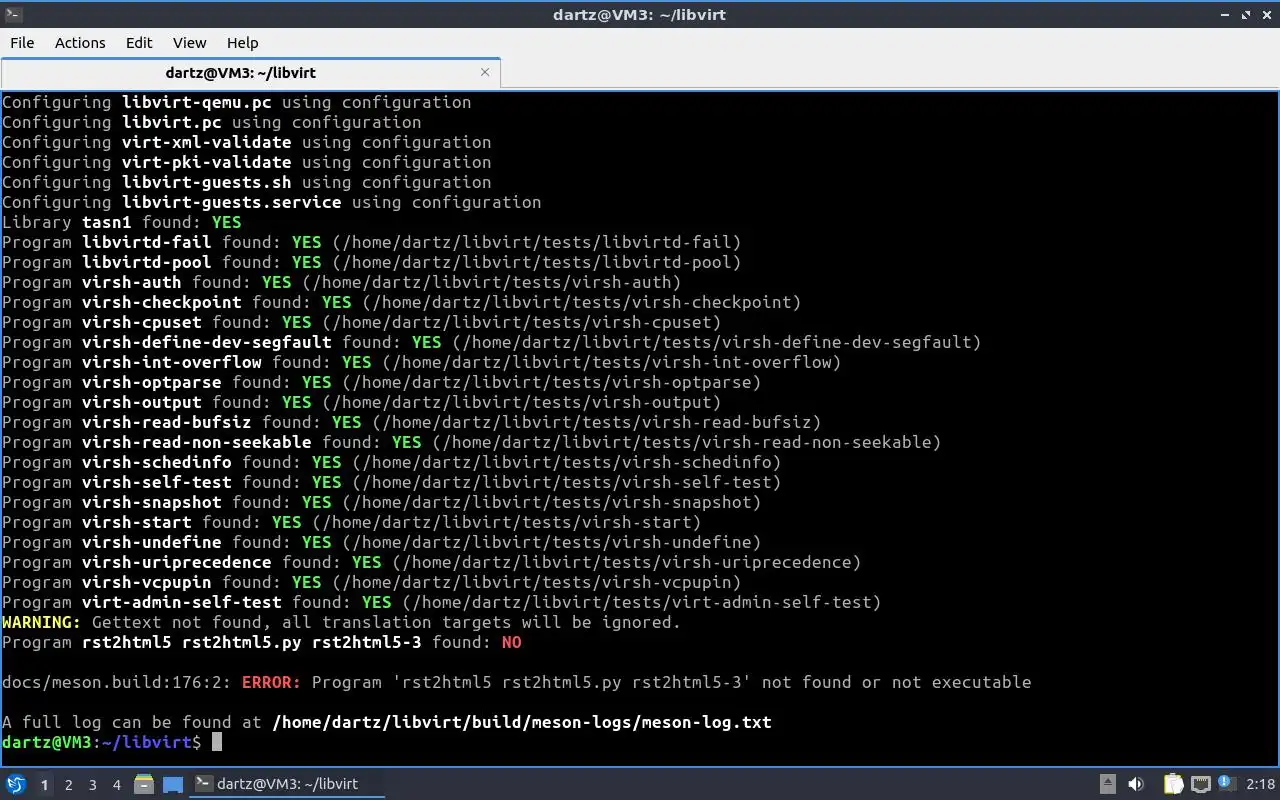The image size is (1280, 800).
Task: Click 'virt-xml-validate' in output
Action: (x=206, y=142)
